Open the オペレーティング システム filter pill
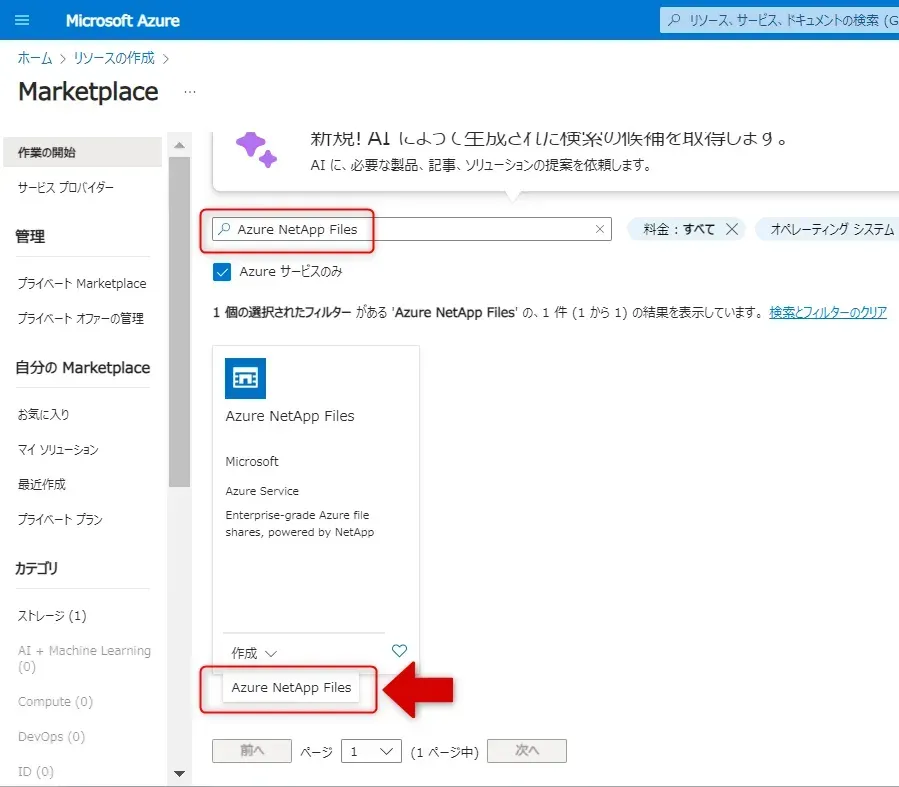This screenshot has height=787, width=899. (830, 229)
